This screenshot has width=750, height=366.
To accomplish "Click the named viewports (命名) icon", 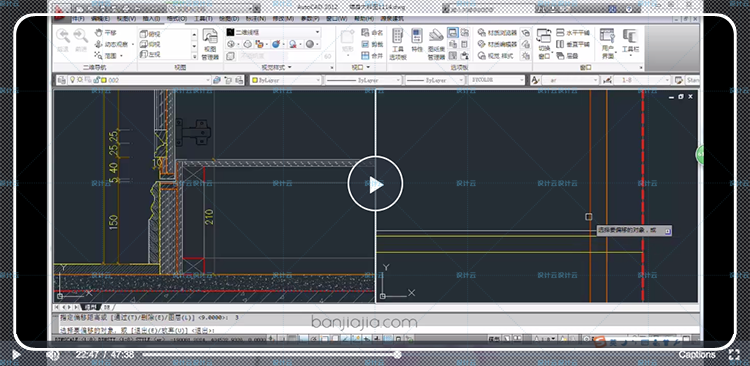I will [x=372, y=33].
